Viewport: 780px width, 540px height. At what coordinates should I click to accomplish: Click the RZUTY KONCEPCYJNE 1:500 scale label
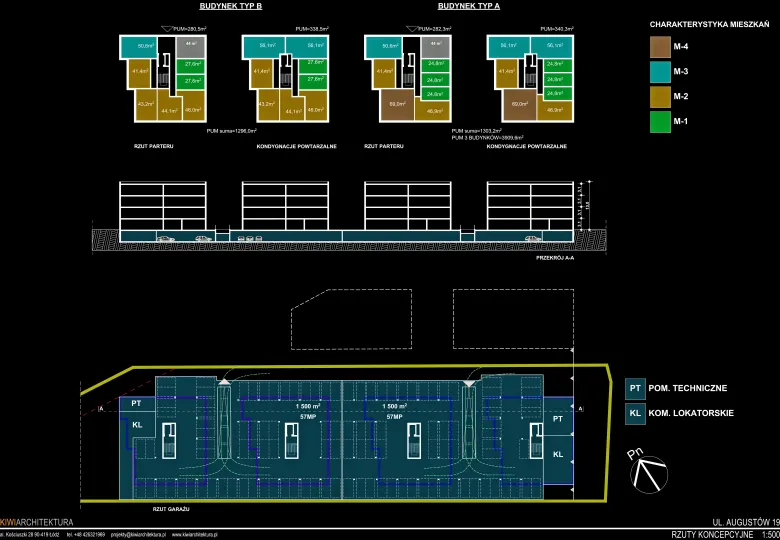[725, 535]
